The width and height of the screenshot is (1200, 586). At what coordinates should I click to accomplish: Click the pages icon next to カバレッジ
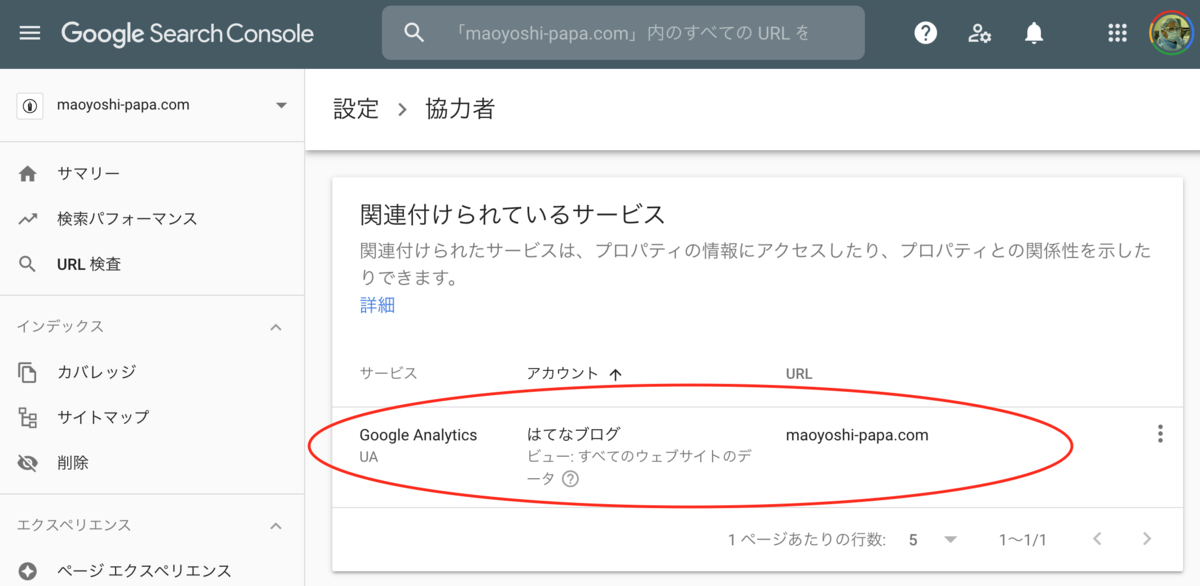[28, 372]
